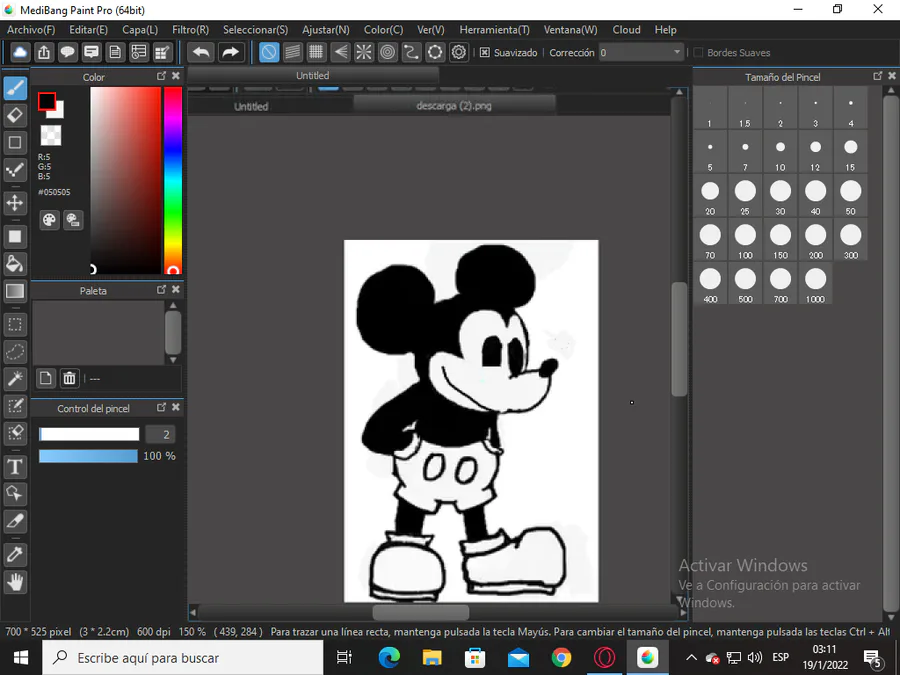This screenshot has width=900, height=675.
Task: Select the Select Eraser tool
Action: tap(15, 433)
